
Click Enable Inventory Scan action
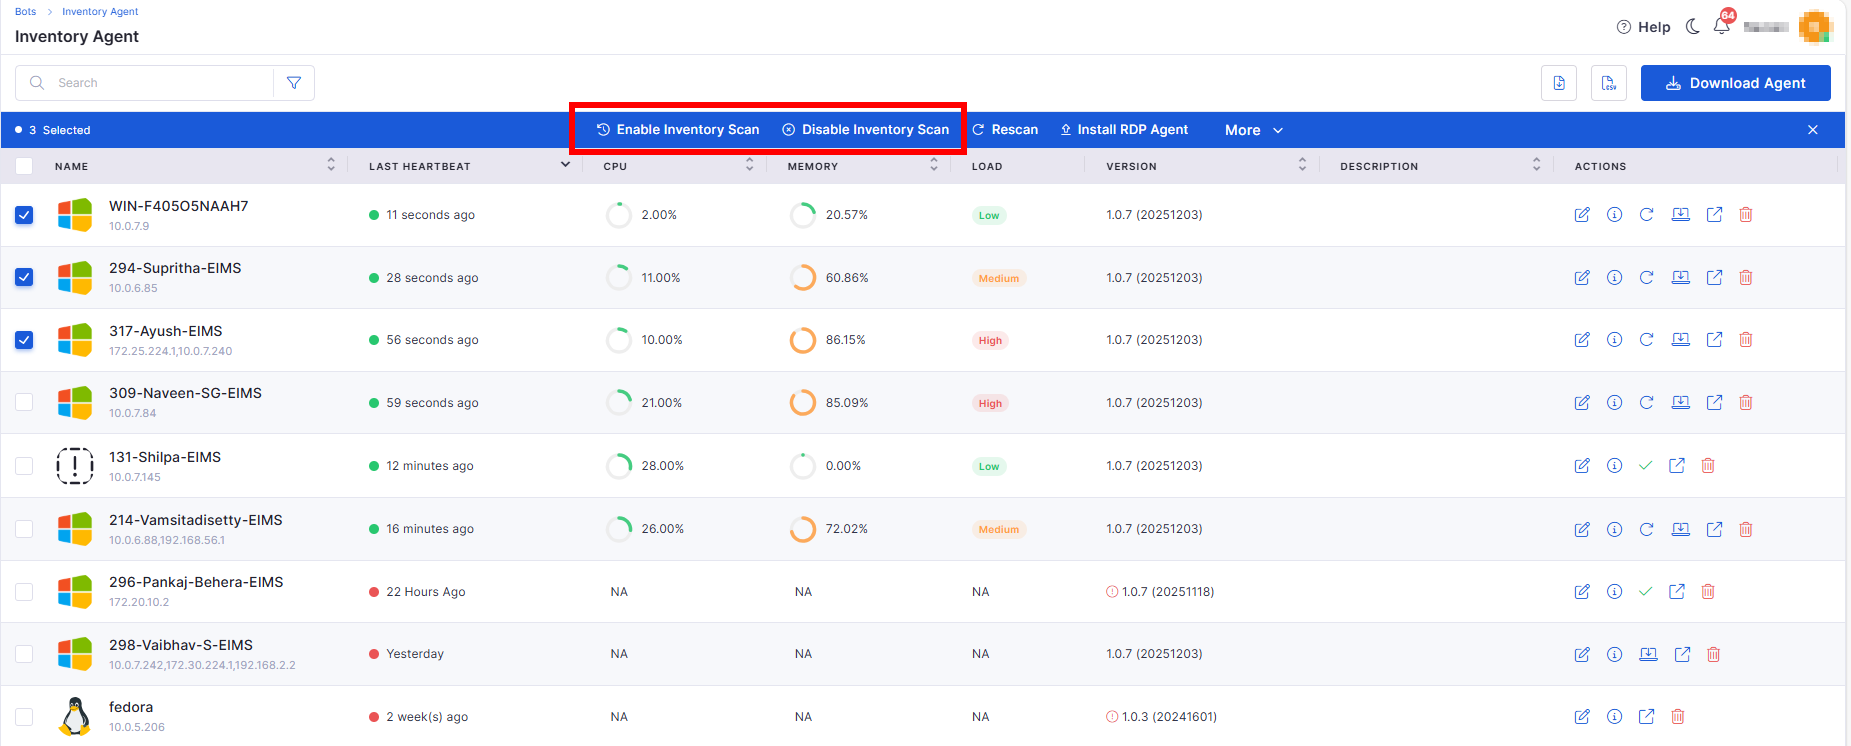click(x=678, y=130)
